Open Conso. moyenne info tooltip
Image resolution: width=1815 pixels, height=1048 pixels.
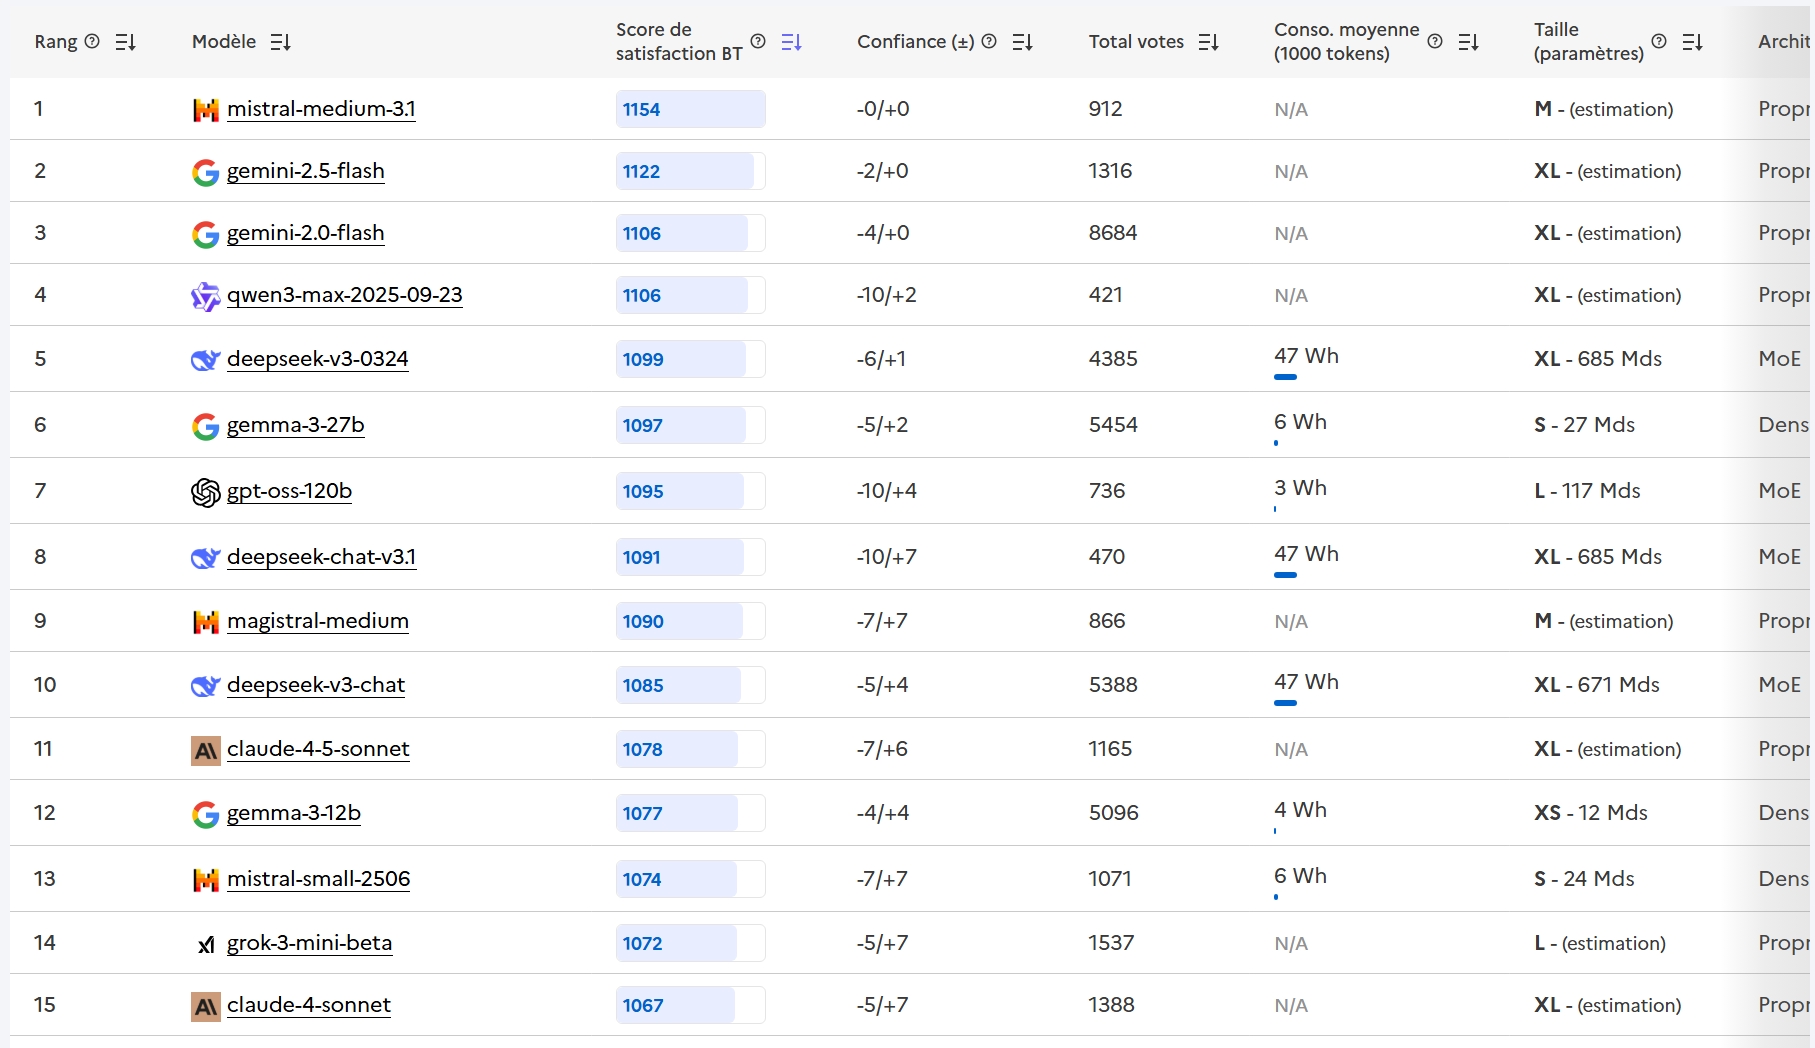(x=1435, y=41)
